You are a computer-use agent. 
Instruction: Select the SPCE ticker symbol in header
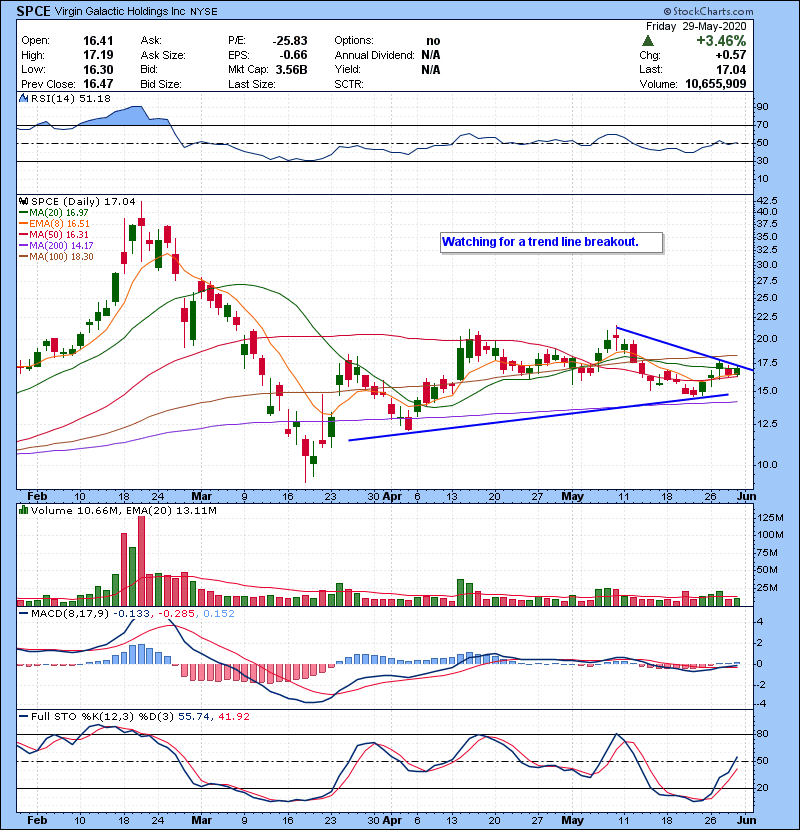[33, 11]
